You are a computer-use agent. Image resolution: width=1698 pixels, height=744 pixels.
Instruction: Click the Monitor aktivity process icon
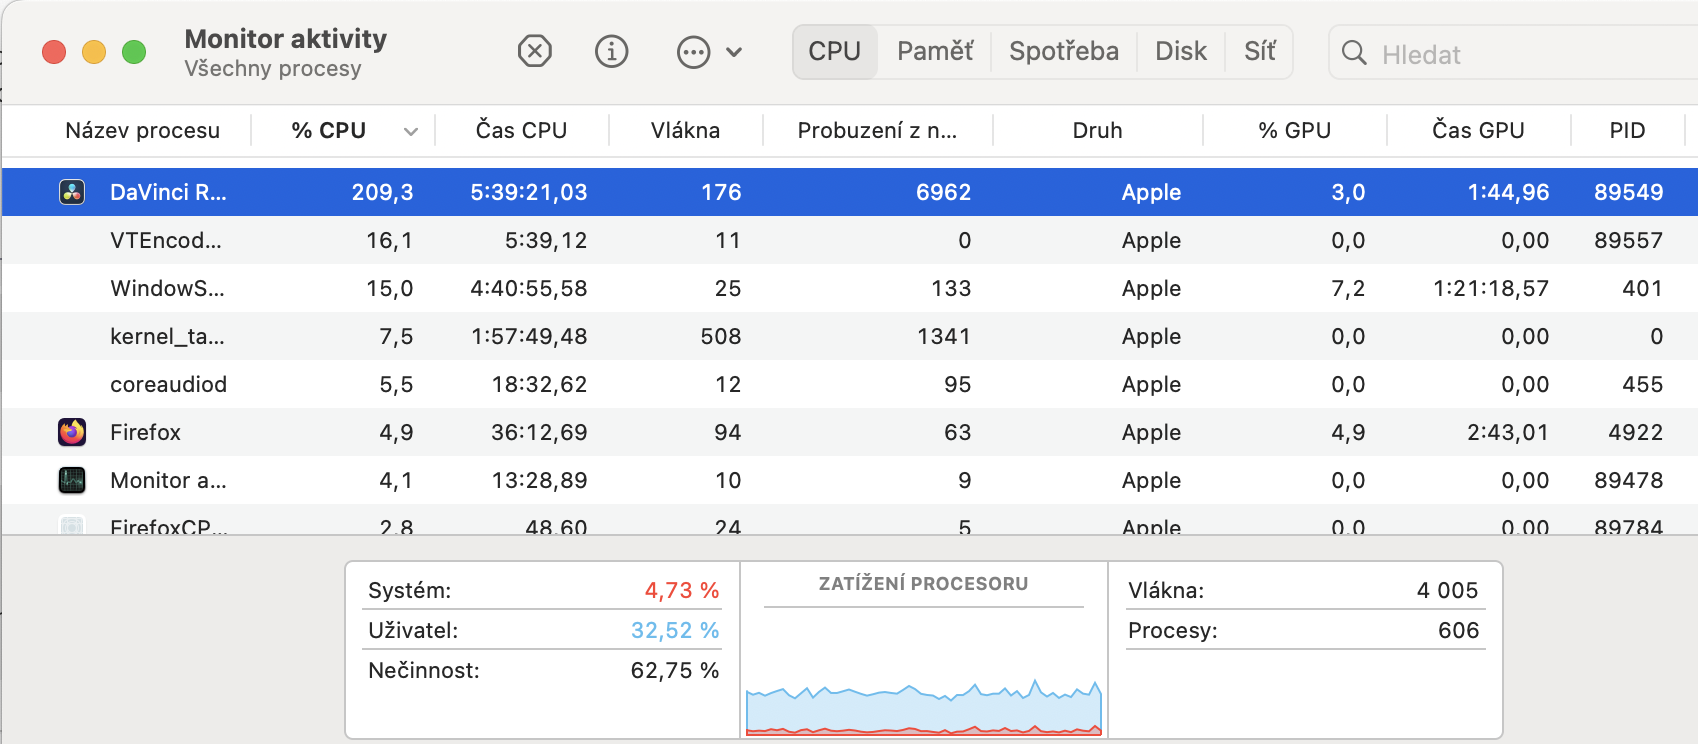pyautogui.click(x=72, y=480)
